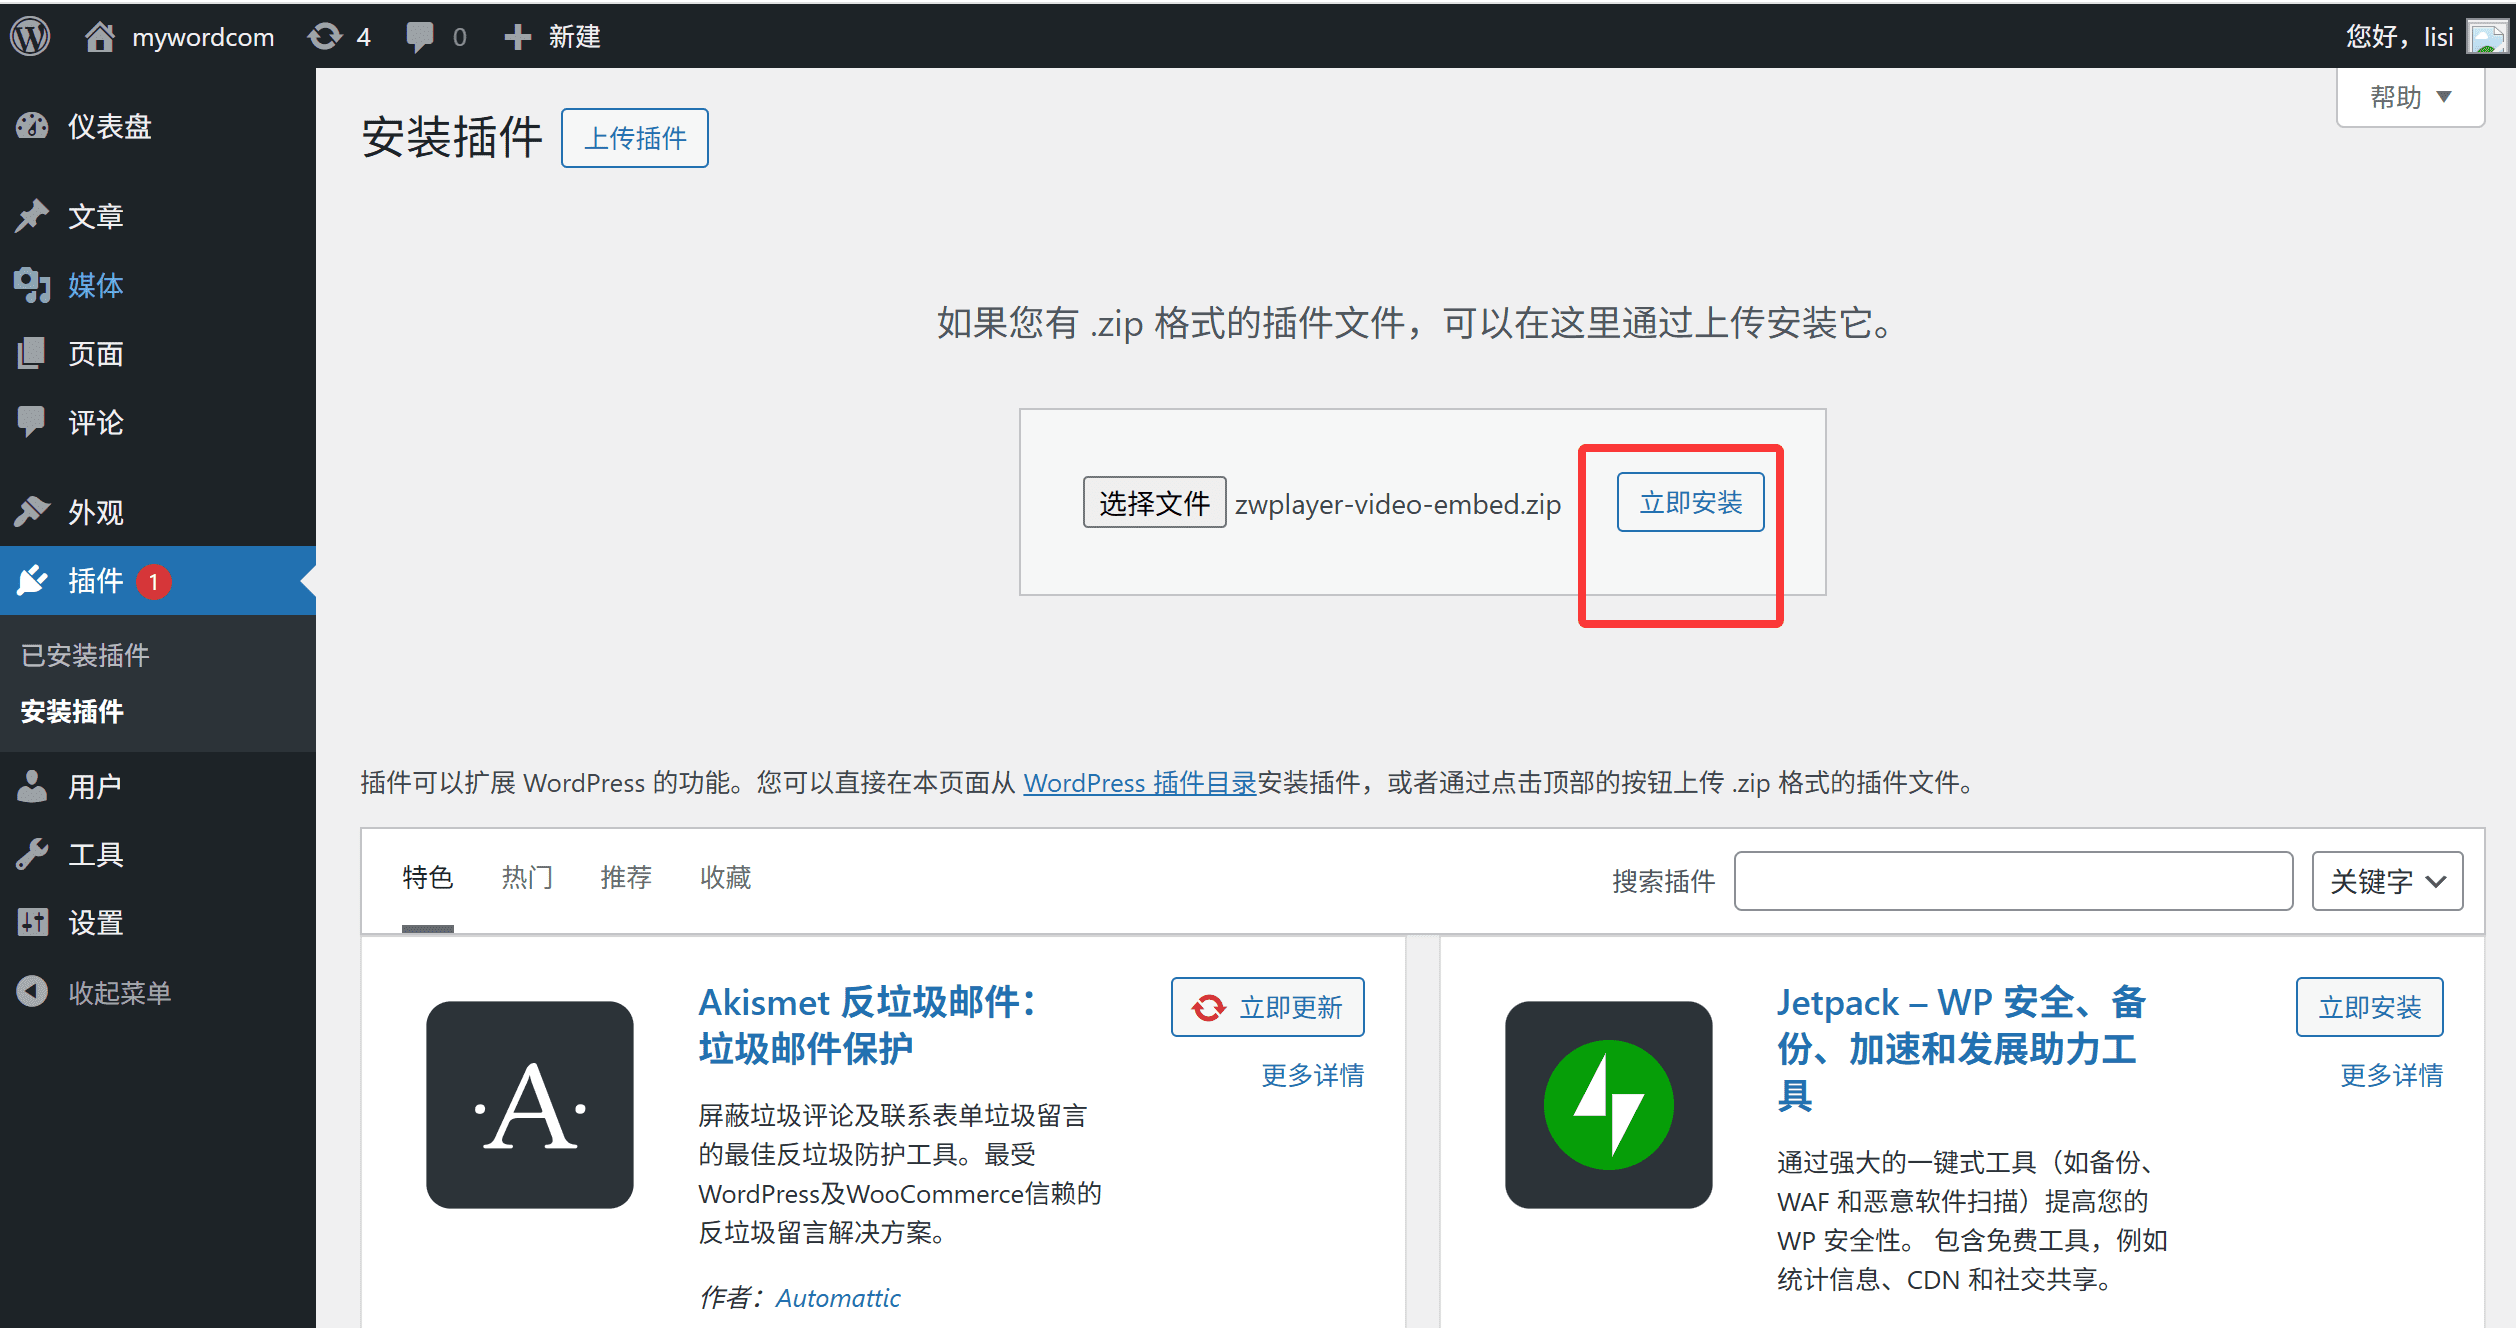This screenshot has width=2516, height=1328.
Task: Expand the 帮助 help dropdown
Action: click(x=2410, y=97)
